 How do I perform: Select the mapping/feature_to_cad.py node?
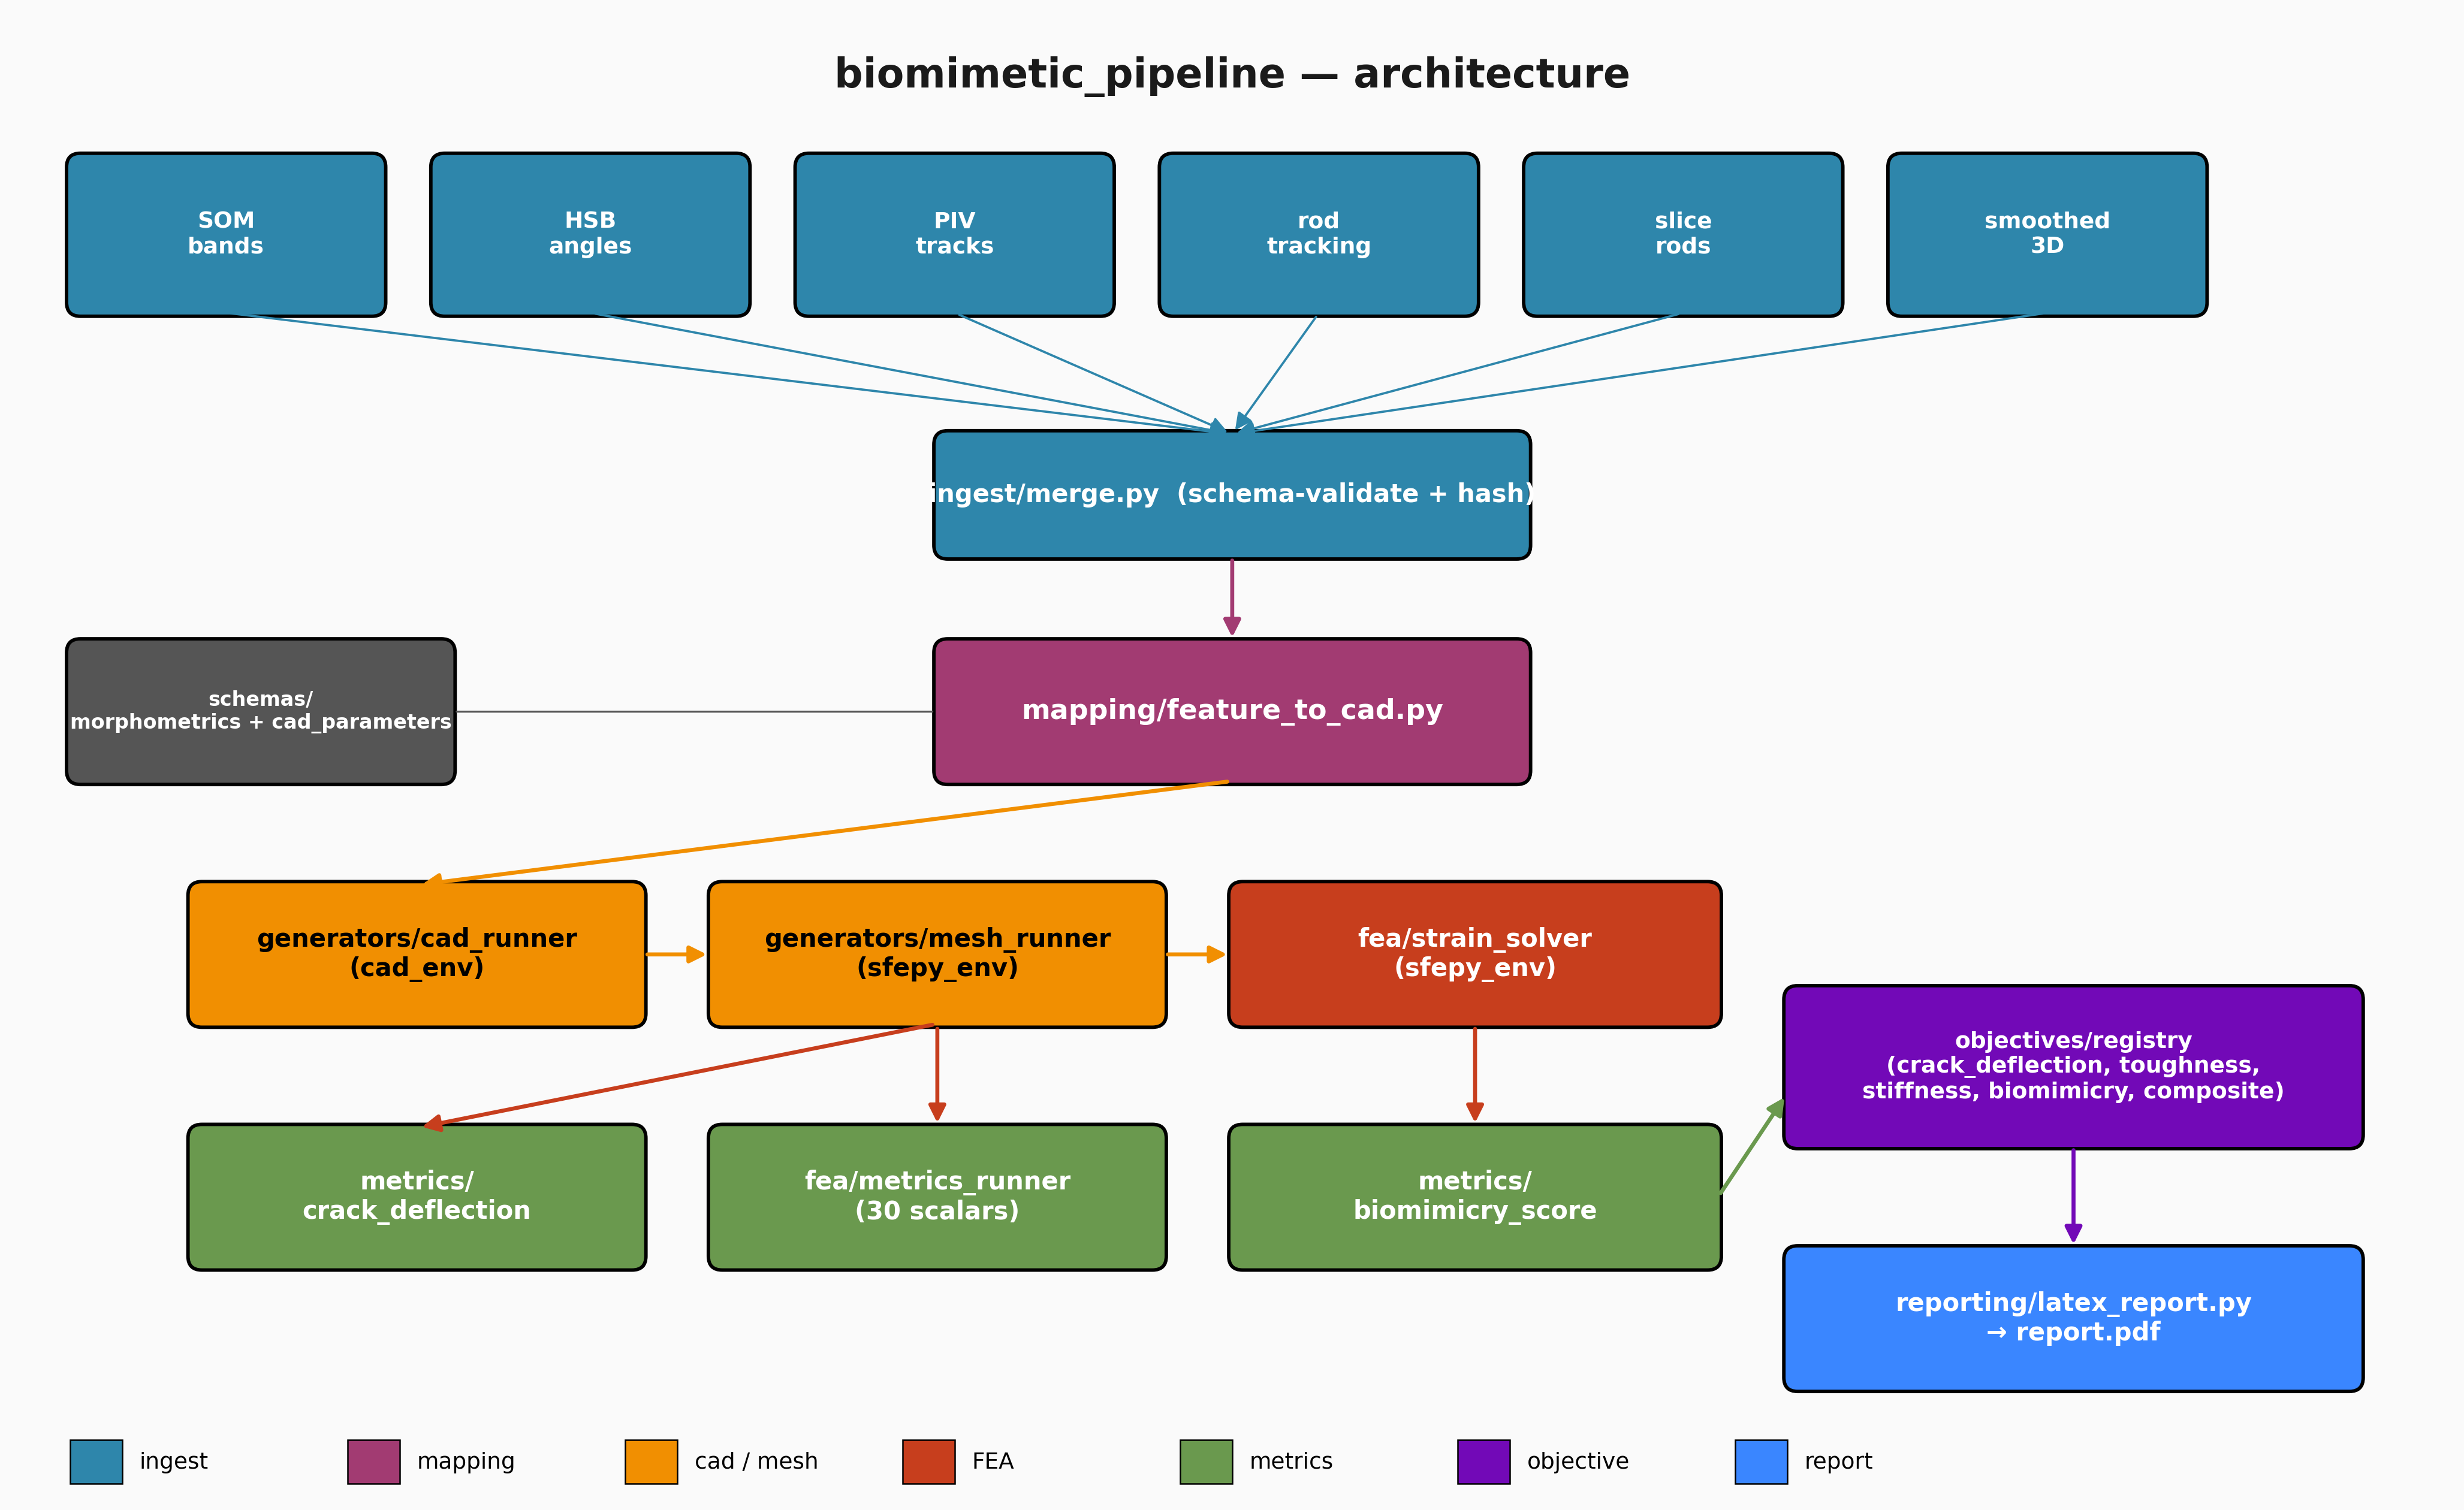pos(1232,711)
